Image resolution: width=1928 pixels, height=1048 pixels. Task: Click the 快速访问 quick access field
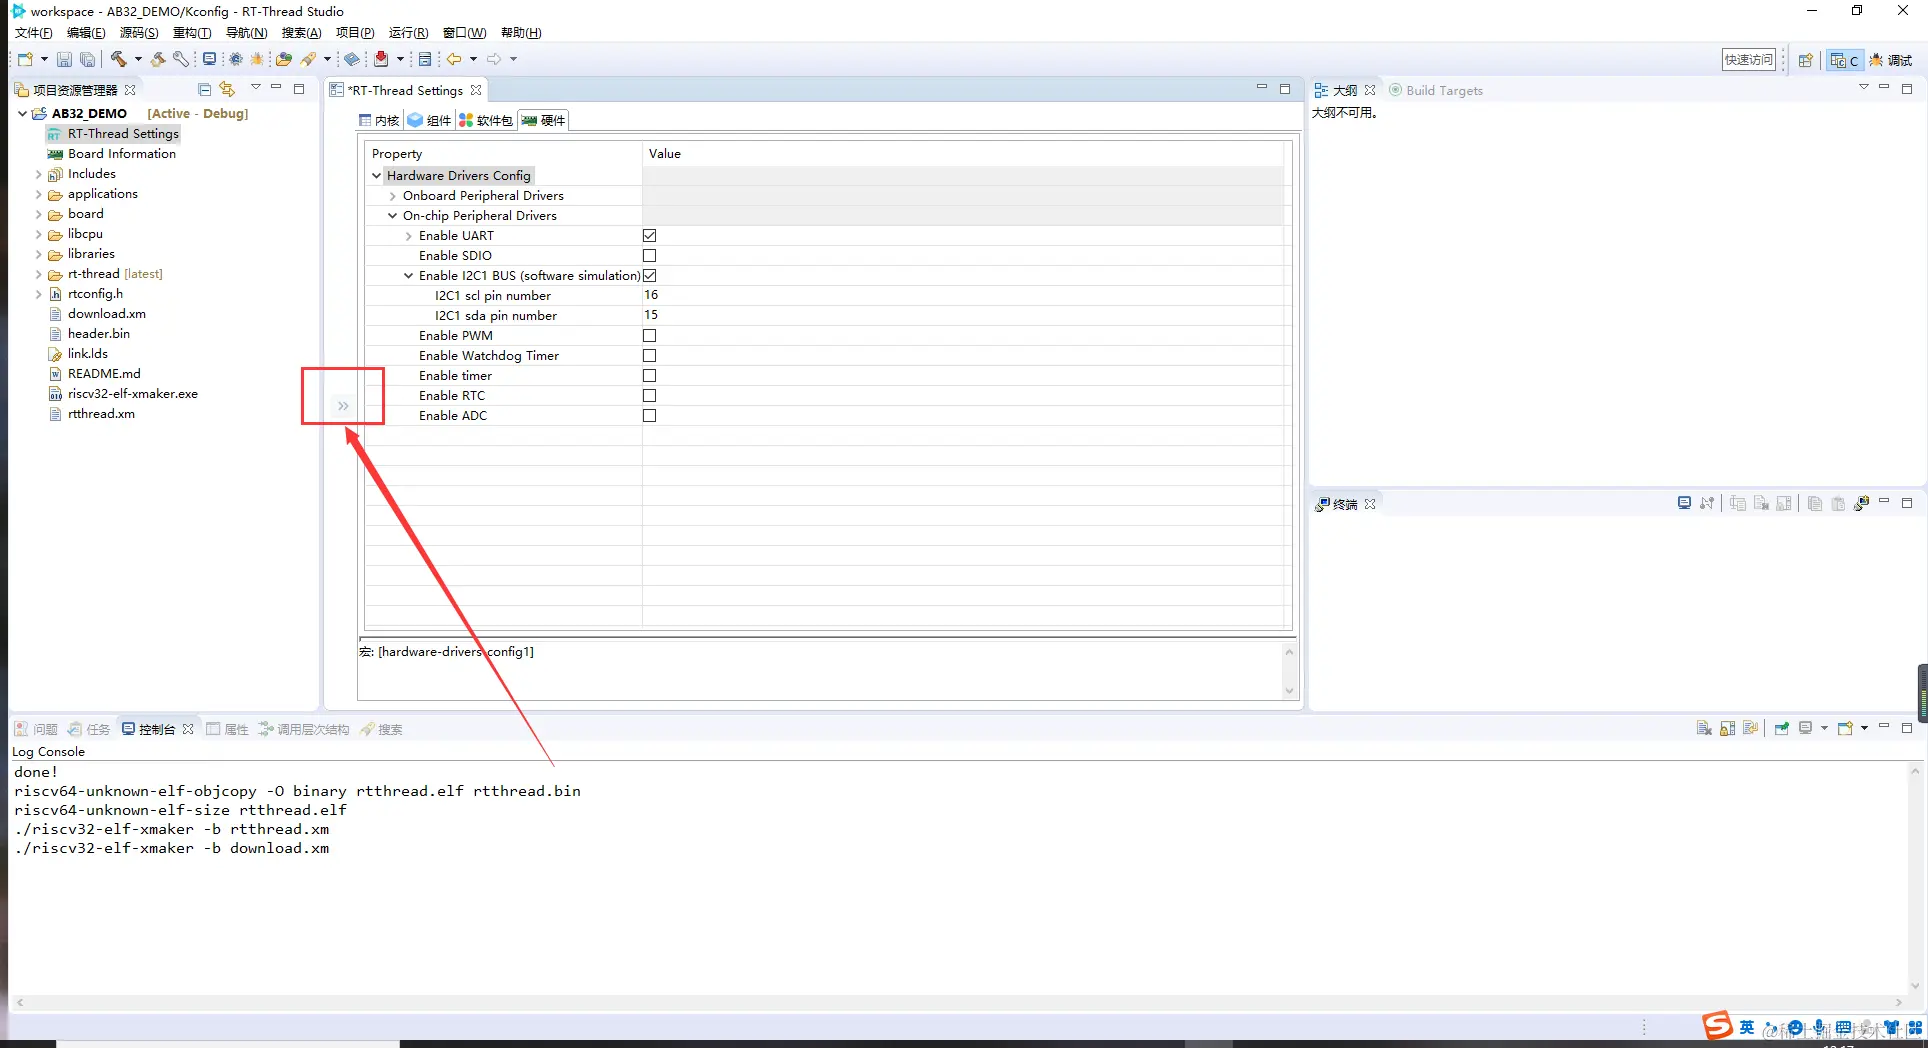tap(1748, 60)
